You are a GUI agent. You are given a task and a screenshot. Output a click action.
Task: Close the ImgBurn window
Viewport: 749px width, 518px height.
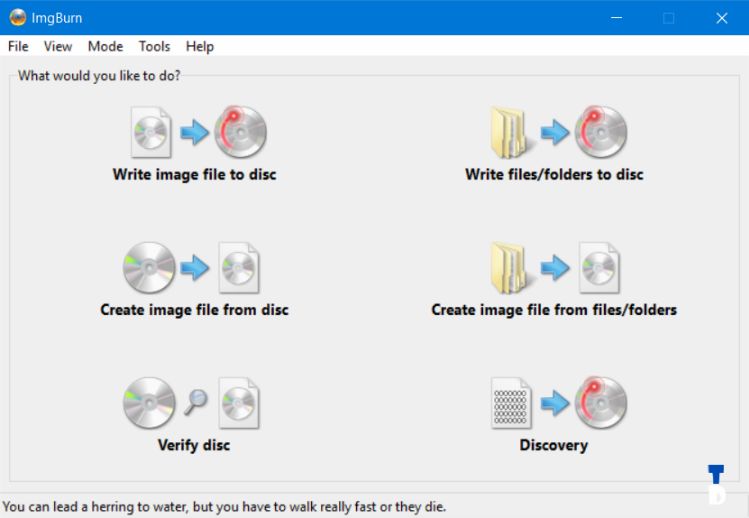pyautogui.click(x=722, y=18)
